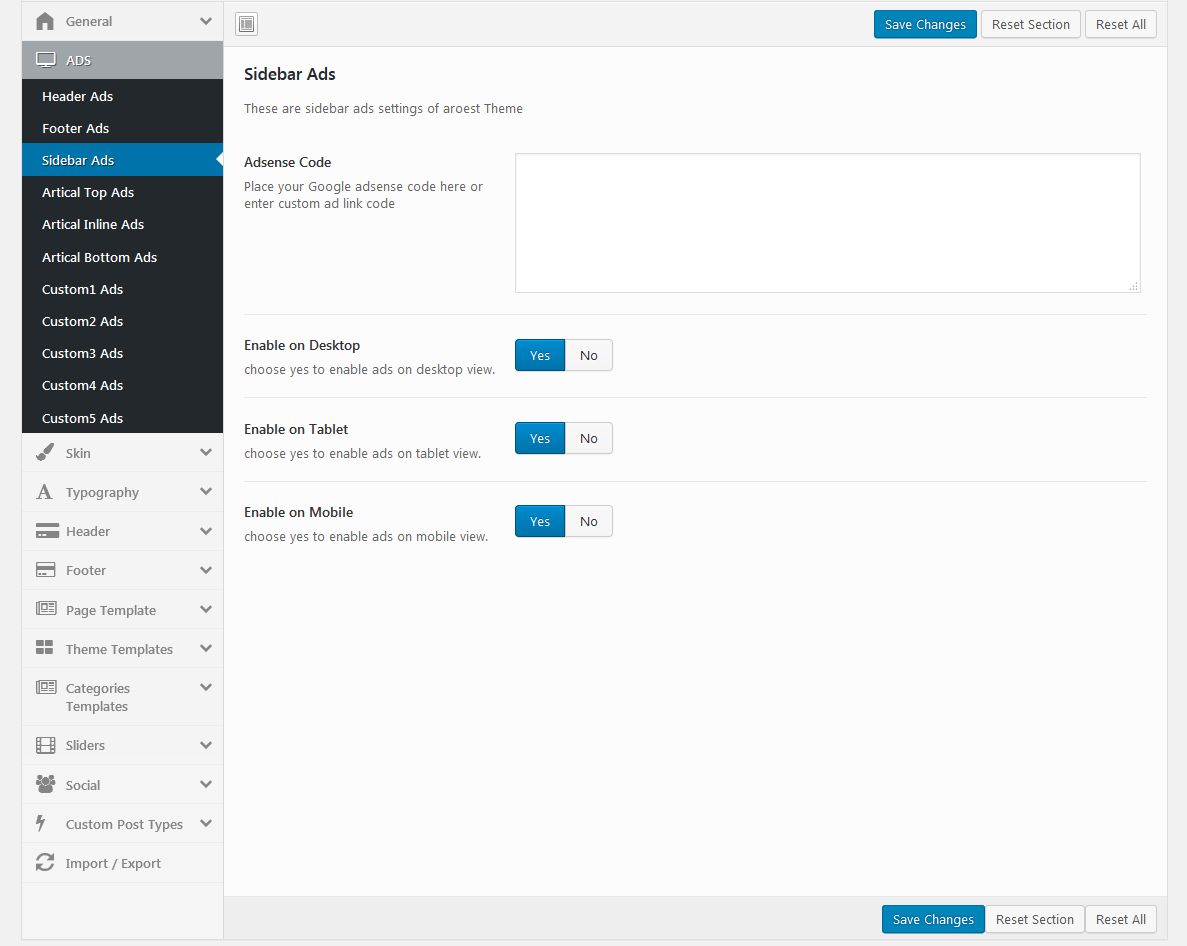Set Enable on Tablet to No
The image size is (1187, 946).
[588, 438]
